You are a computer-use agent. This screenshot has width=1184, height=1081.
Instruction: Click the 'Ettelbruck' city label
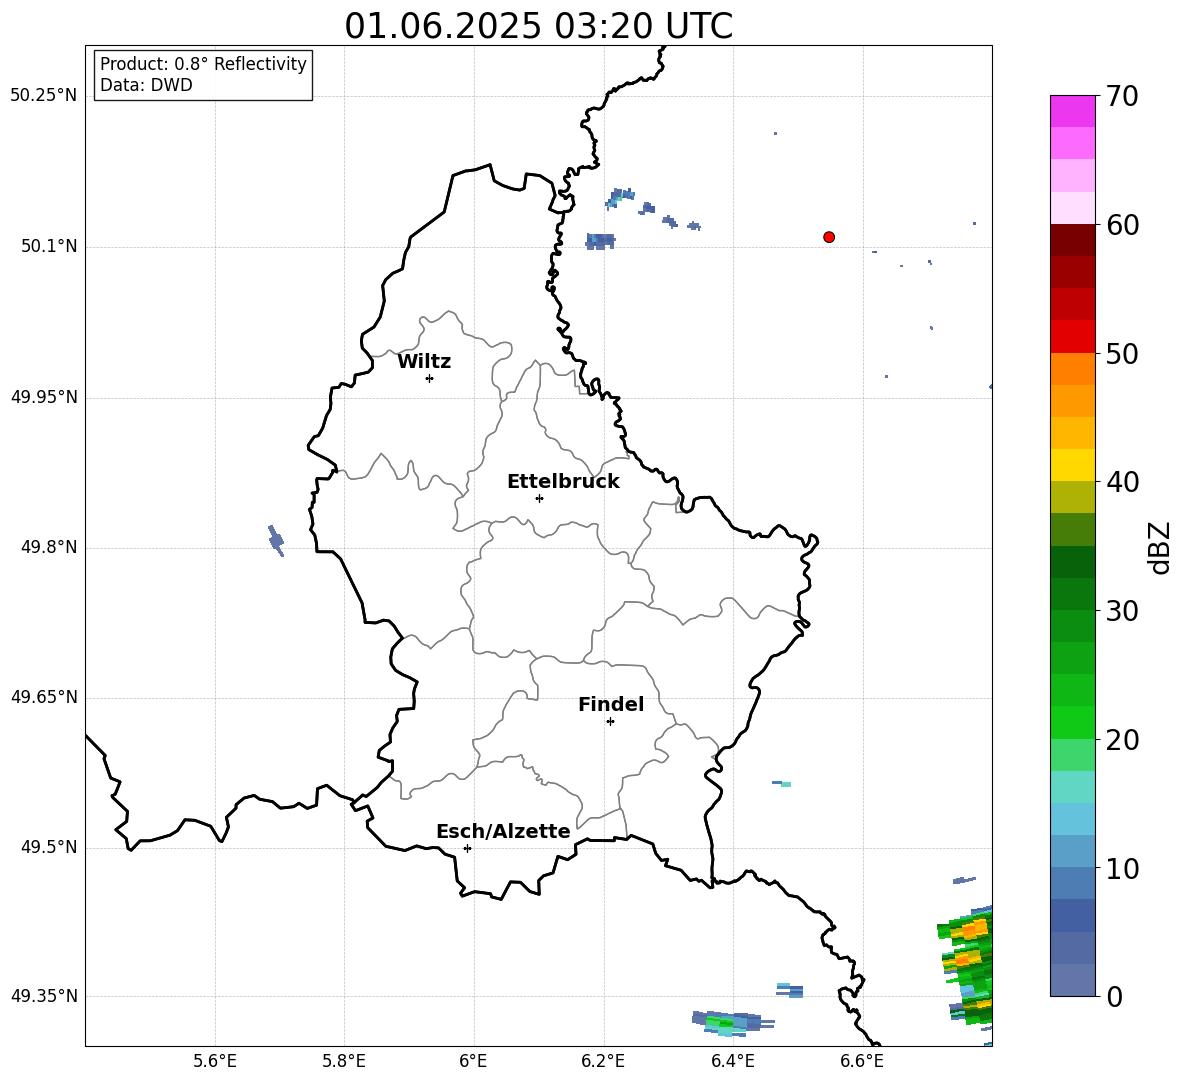coord(563,482)
